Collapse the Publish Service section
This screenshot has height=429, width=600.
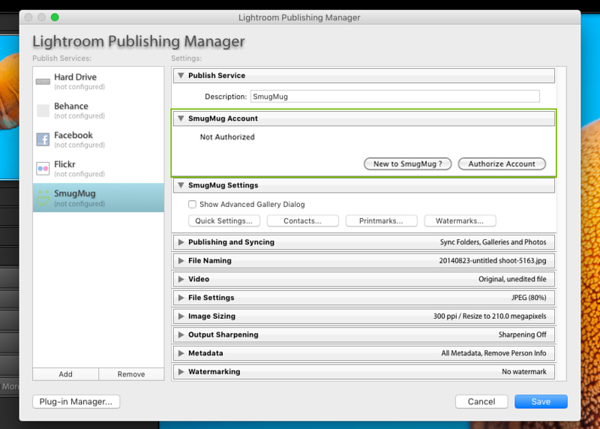click(x=181, y=75)
